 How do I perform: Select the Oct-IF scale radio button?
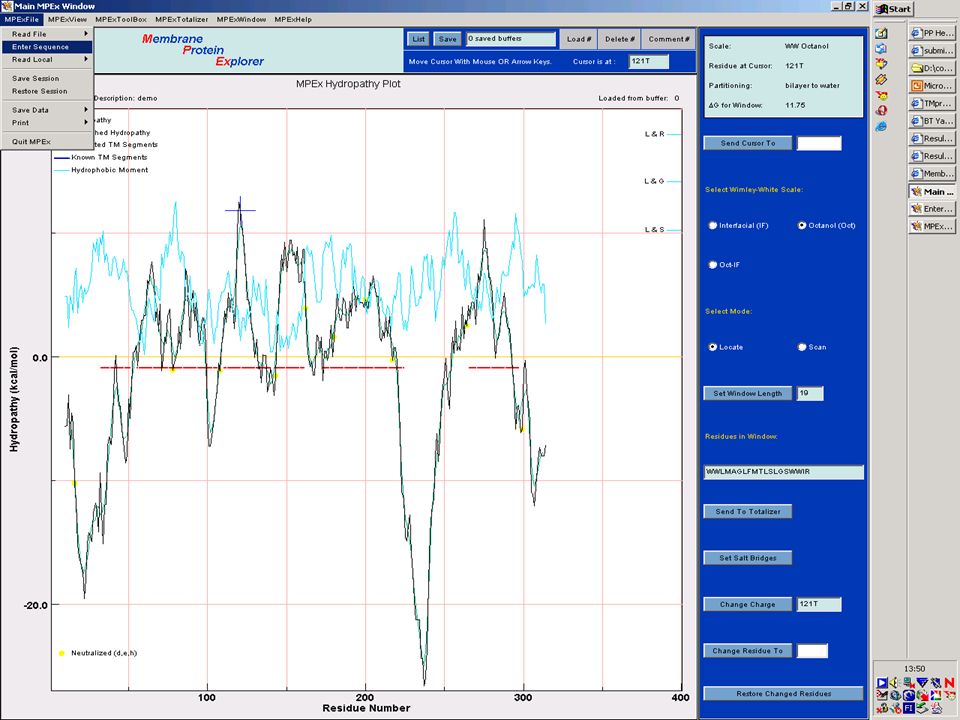click(x=713, y=264)
